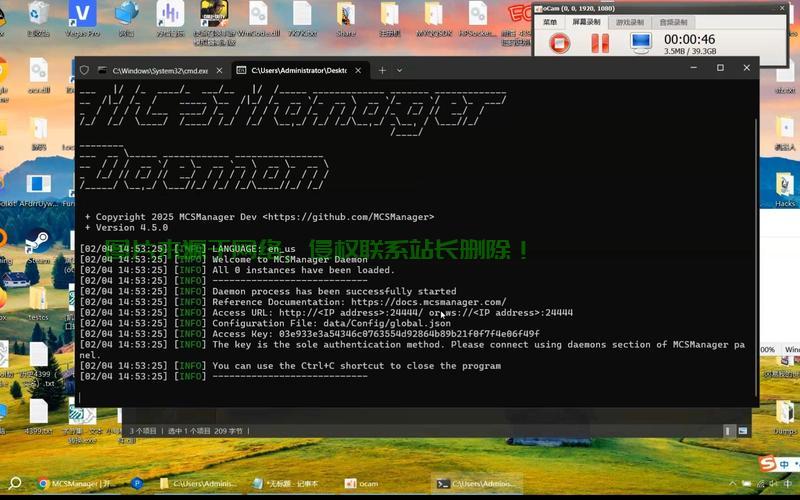
Task: Click the Sogou input method S icon
Action: tap(768, 463)
